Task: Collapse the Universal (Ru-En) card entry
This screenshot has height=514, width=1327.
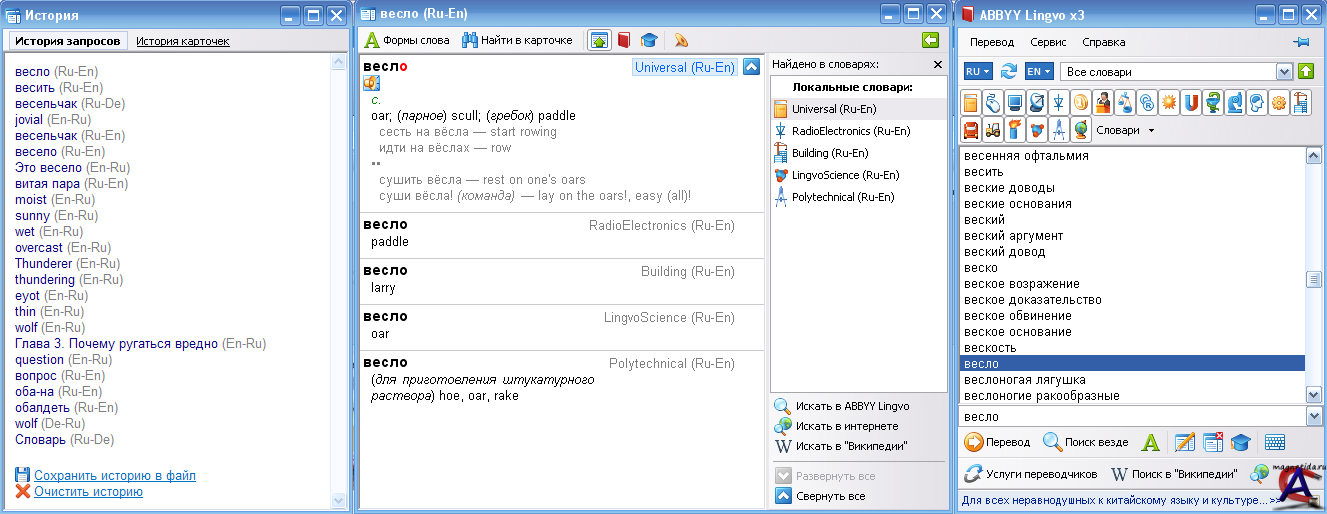Action: pyautogui.click(x=751, y=67)
